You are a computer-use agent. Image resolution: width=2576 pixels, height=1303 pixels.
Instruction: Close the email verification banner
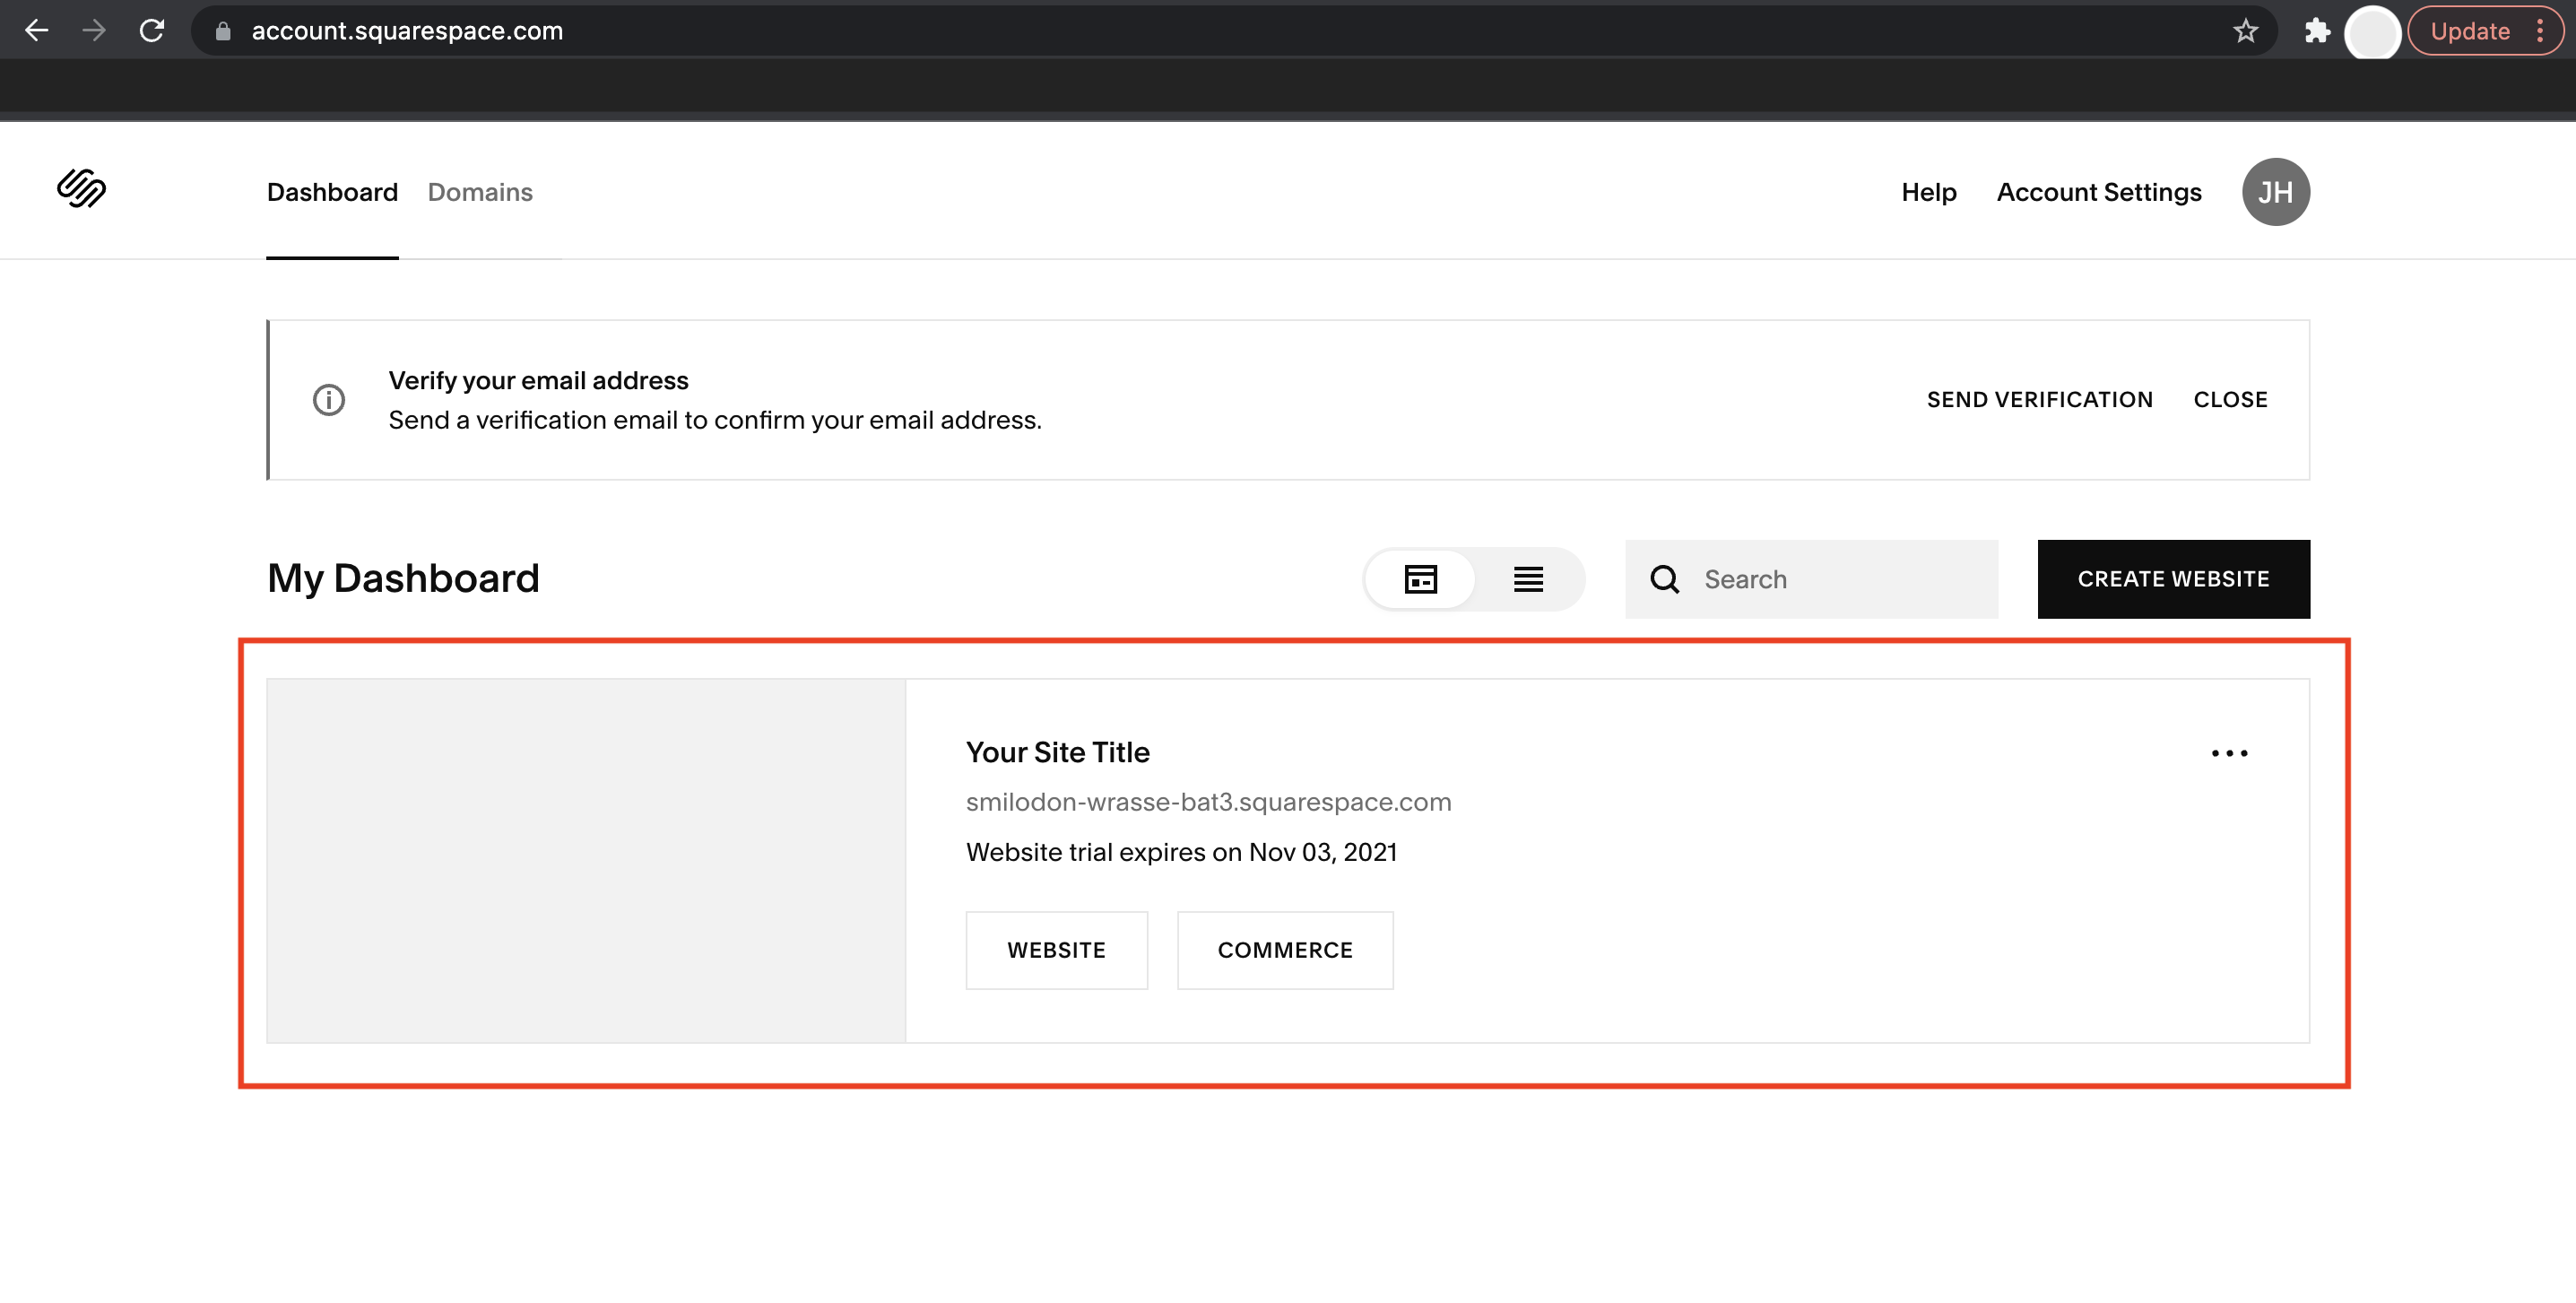(x=2231, y=399)
